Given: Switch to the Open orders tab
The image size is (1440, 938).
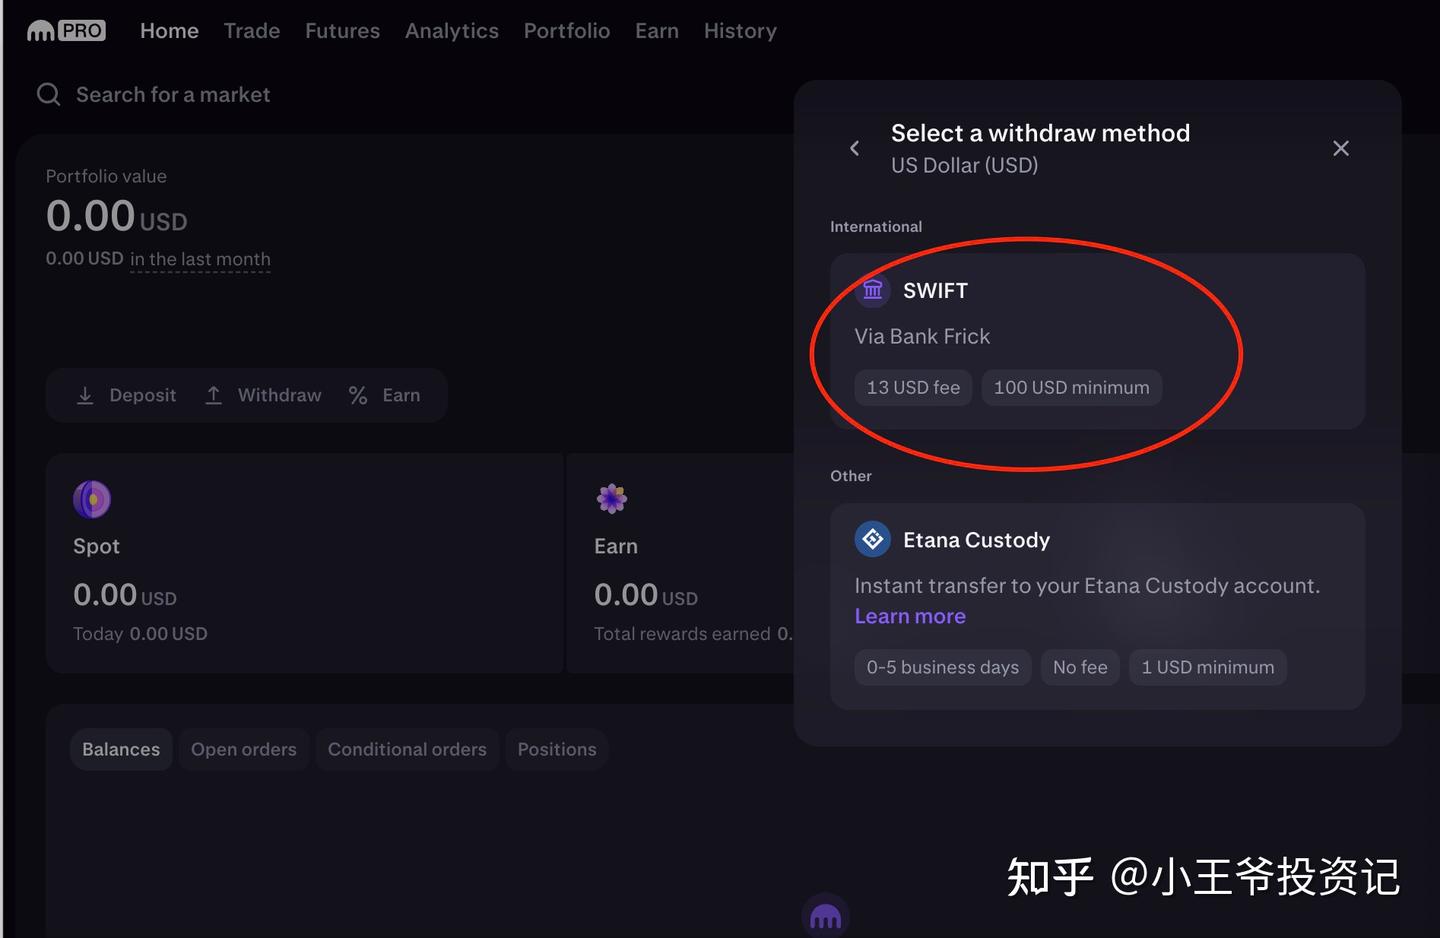Looking at the screenshot, I should point(244,749).
